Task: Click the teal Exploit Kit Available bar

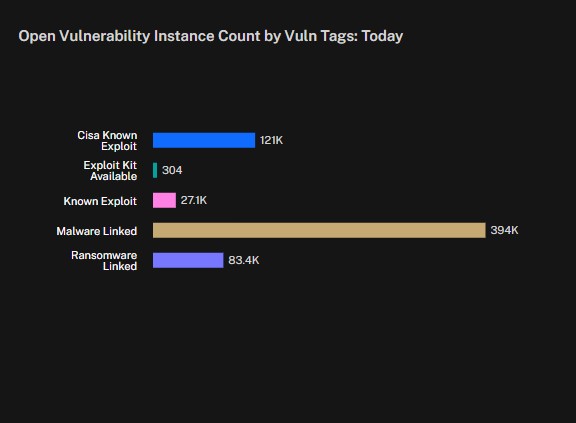Action: click(x=155, y=170)
